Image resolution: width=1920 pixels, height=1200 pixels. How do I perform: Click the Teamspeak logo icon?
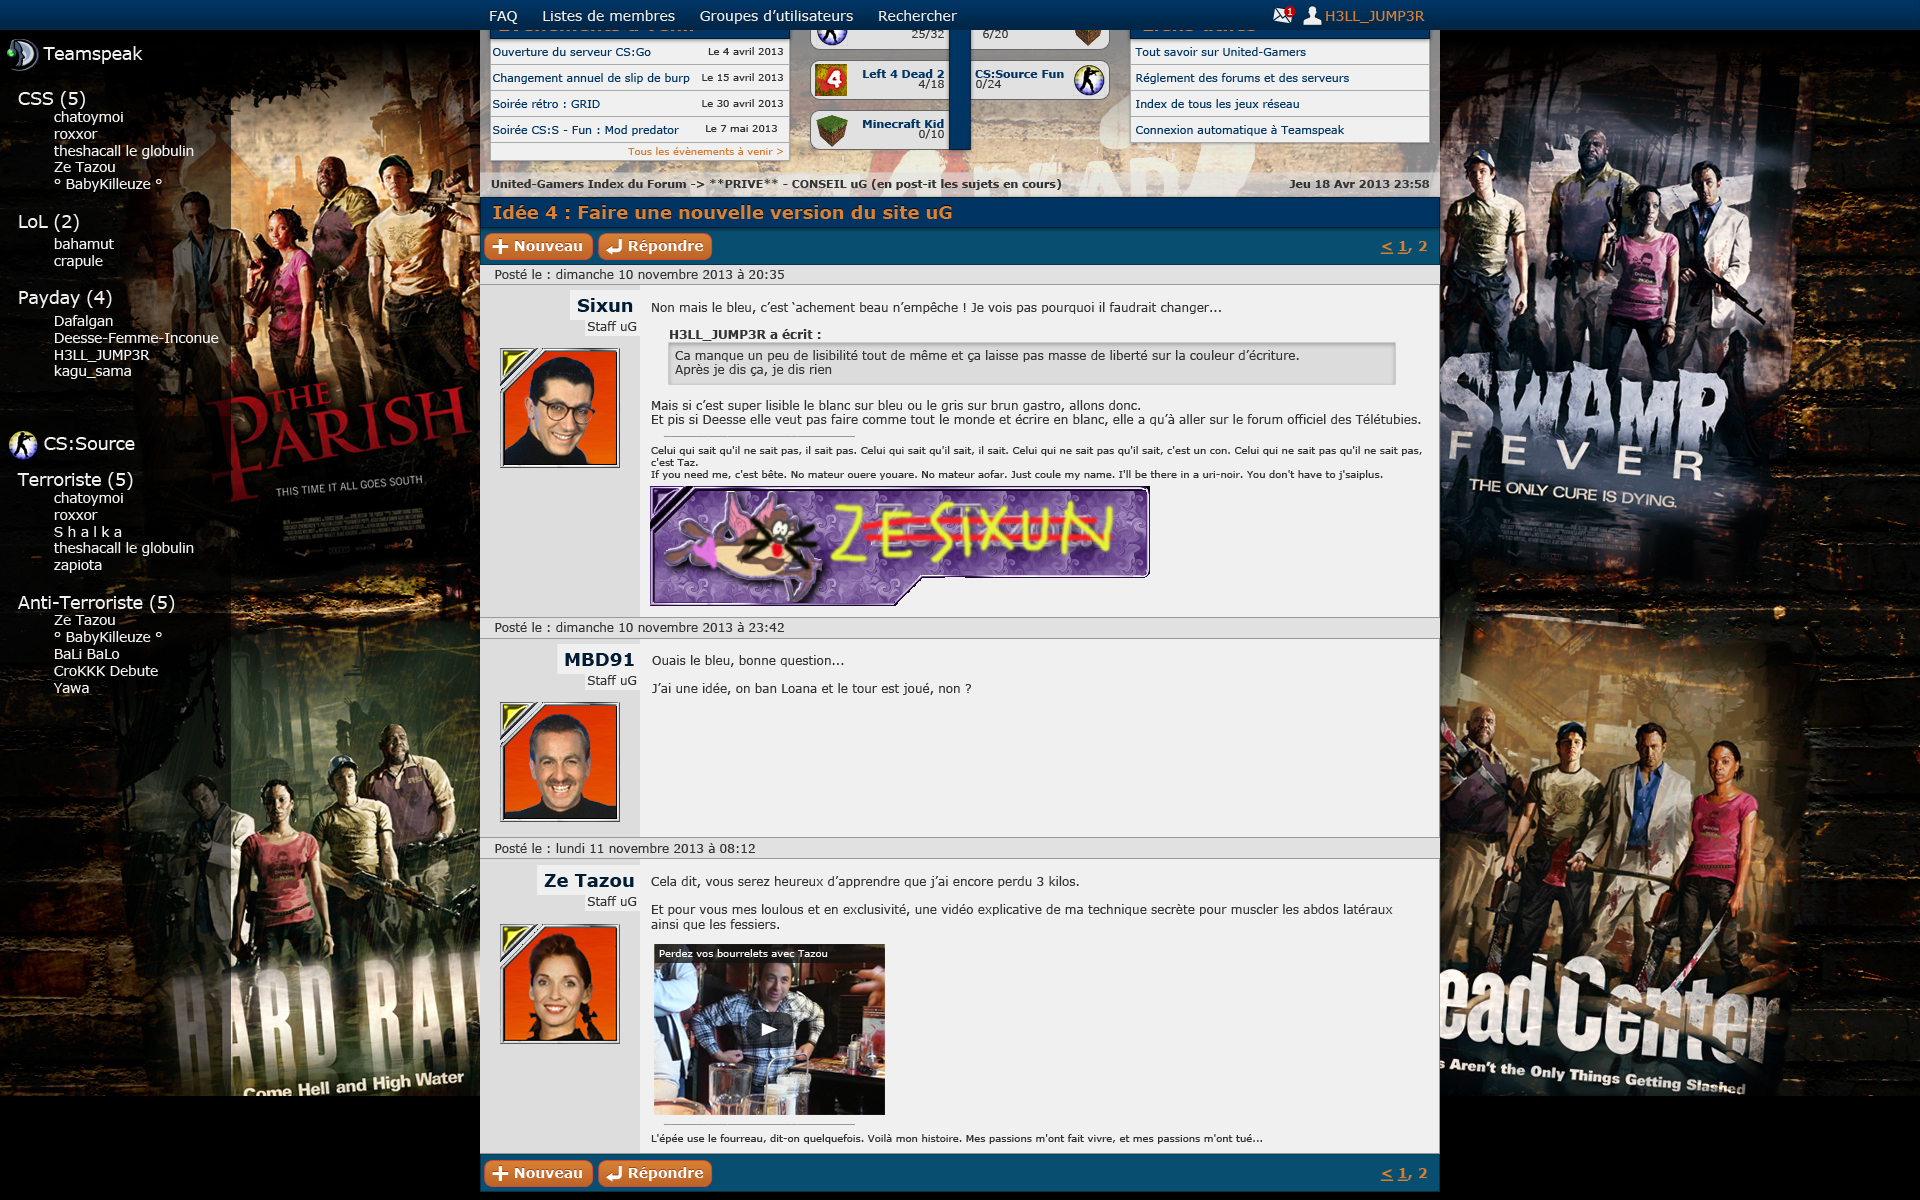pyautogui.click(x=22, y=53)
